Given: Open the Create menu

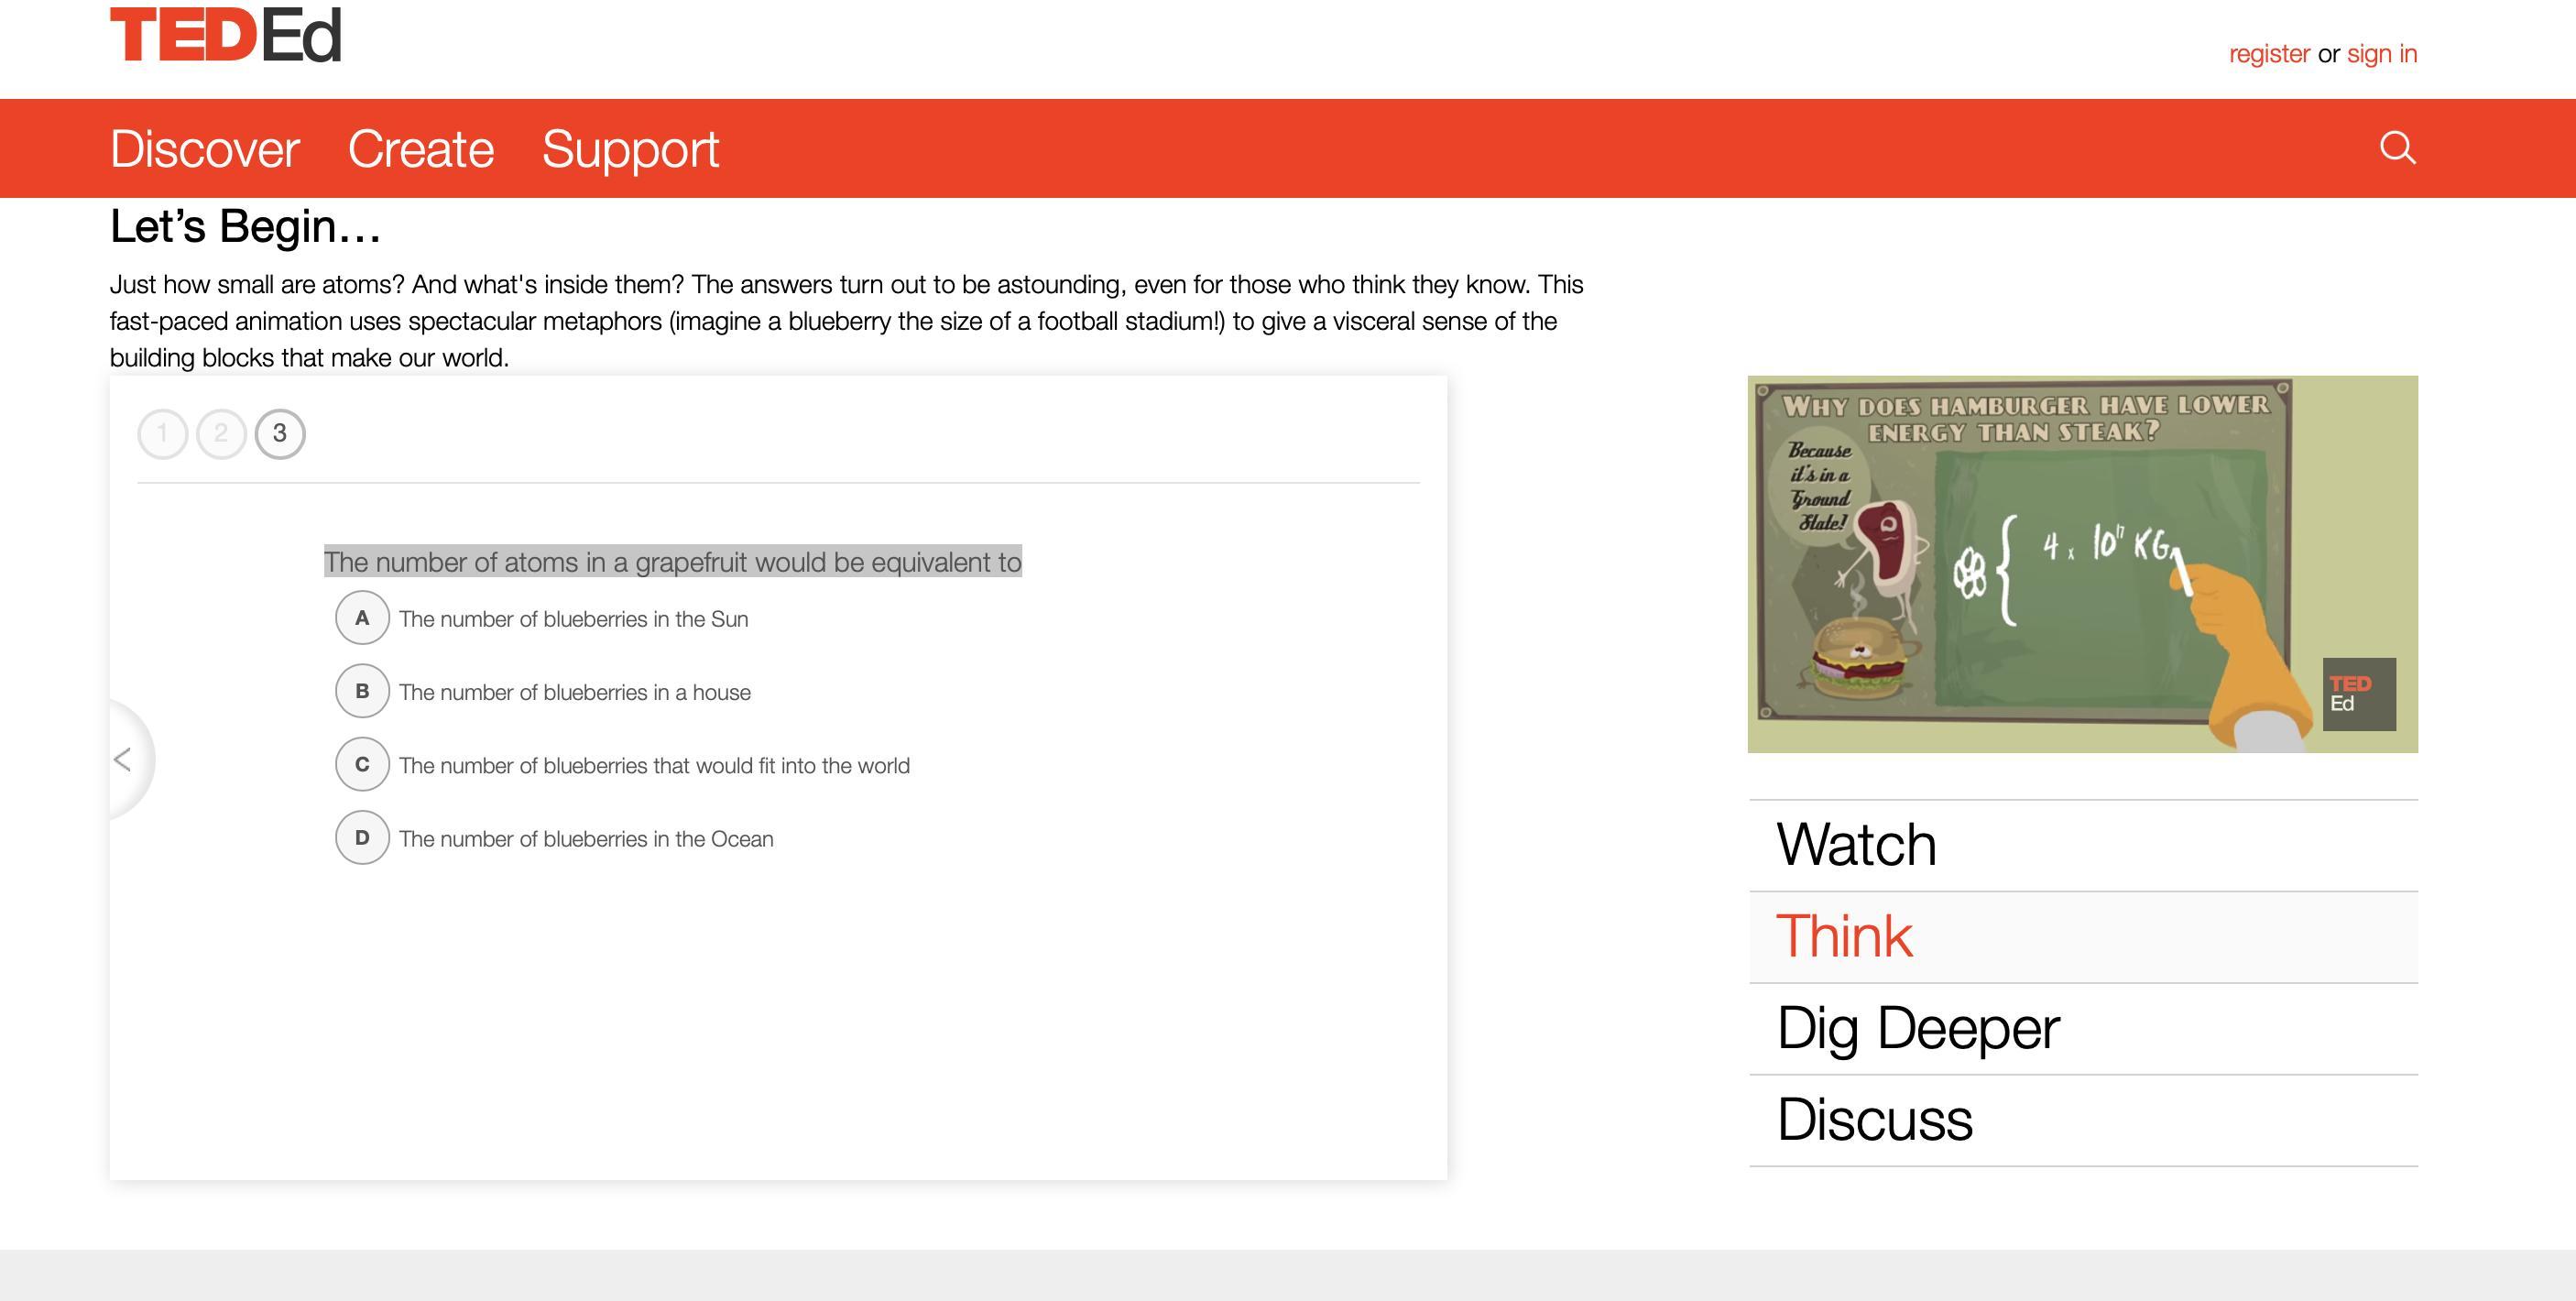Looking at the screenshot, I should 420,149.
